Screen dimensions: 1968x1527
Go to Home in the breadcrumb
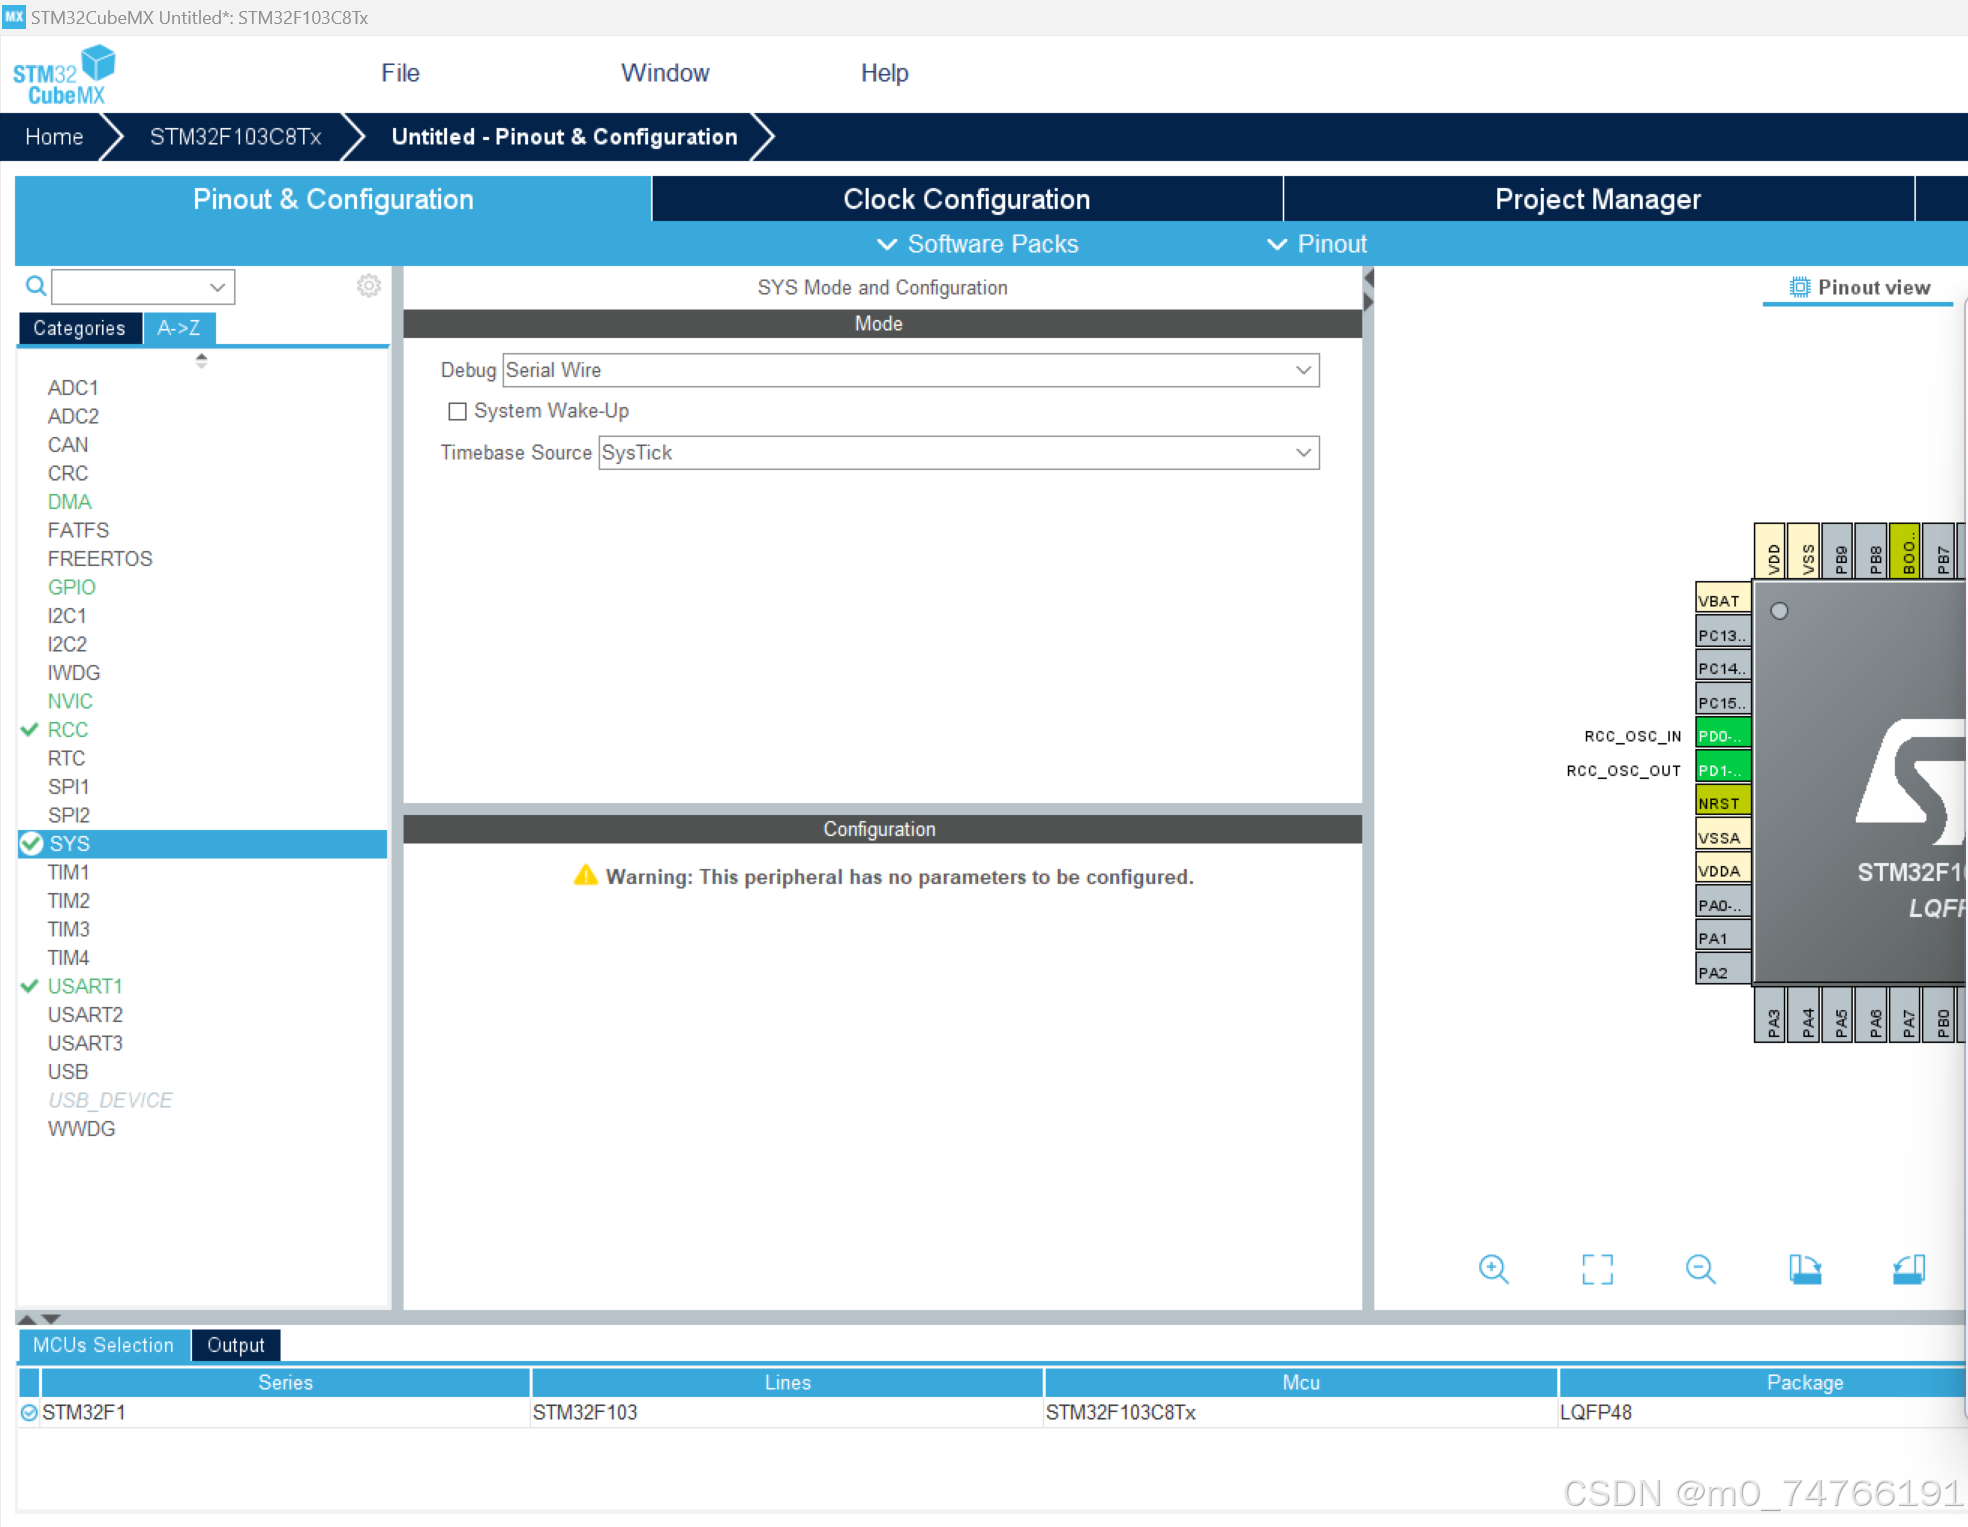(x=54, y=137)
